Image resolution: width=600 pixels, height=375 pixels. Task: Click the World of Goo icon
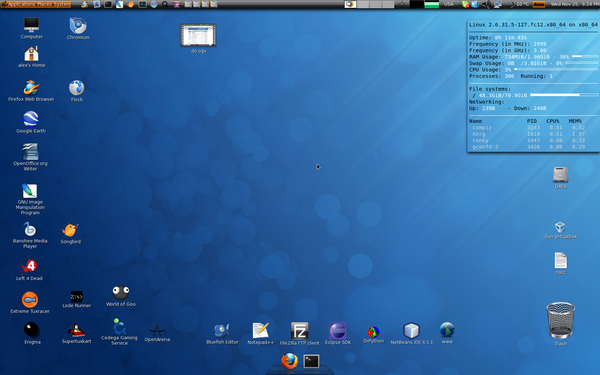tap(121, 295)
